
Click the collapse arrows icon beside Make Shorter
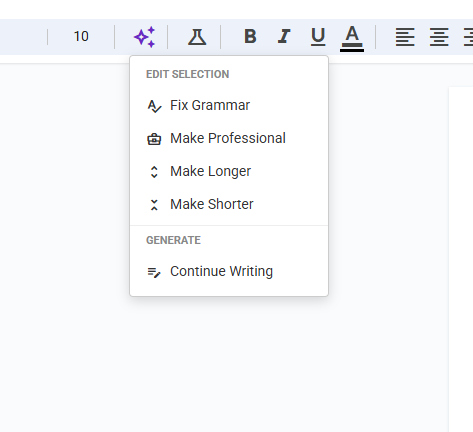[154, 205]
